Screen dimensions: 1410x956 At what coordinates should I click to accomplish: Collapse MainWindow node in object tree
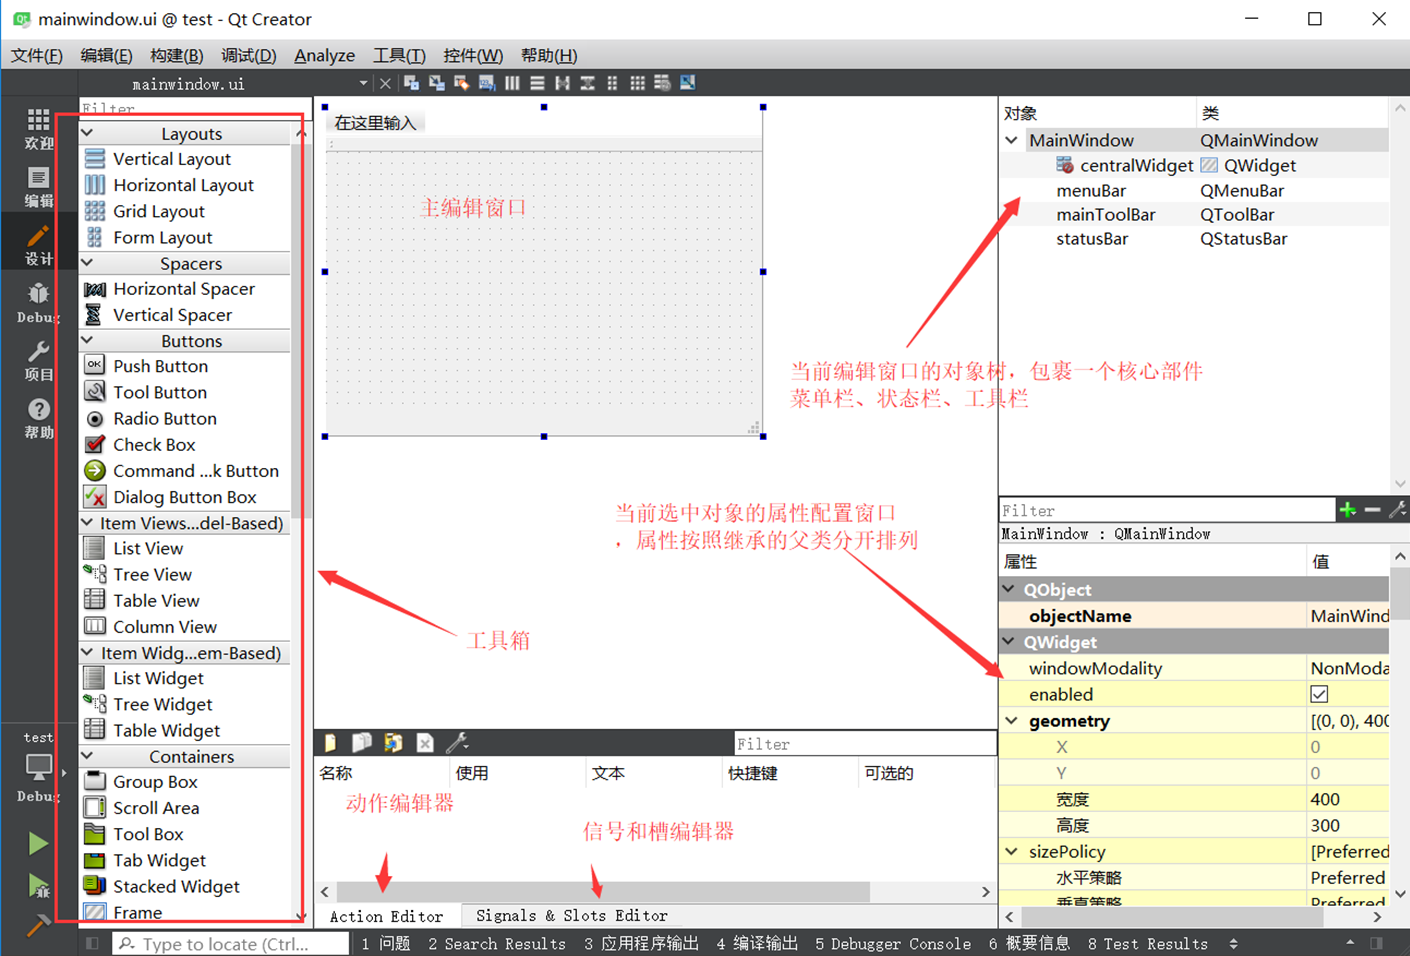(x=1012, y=140)
